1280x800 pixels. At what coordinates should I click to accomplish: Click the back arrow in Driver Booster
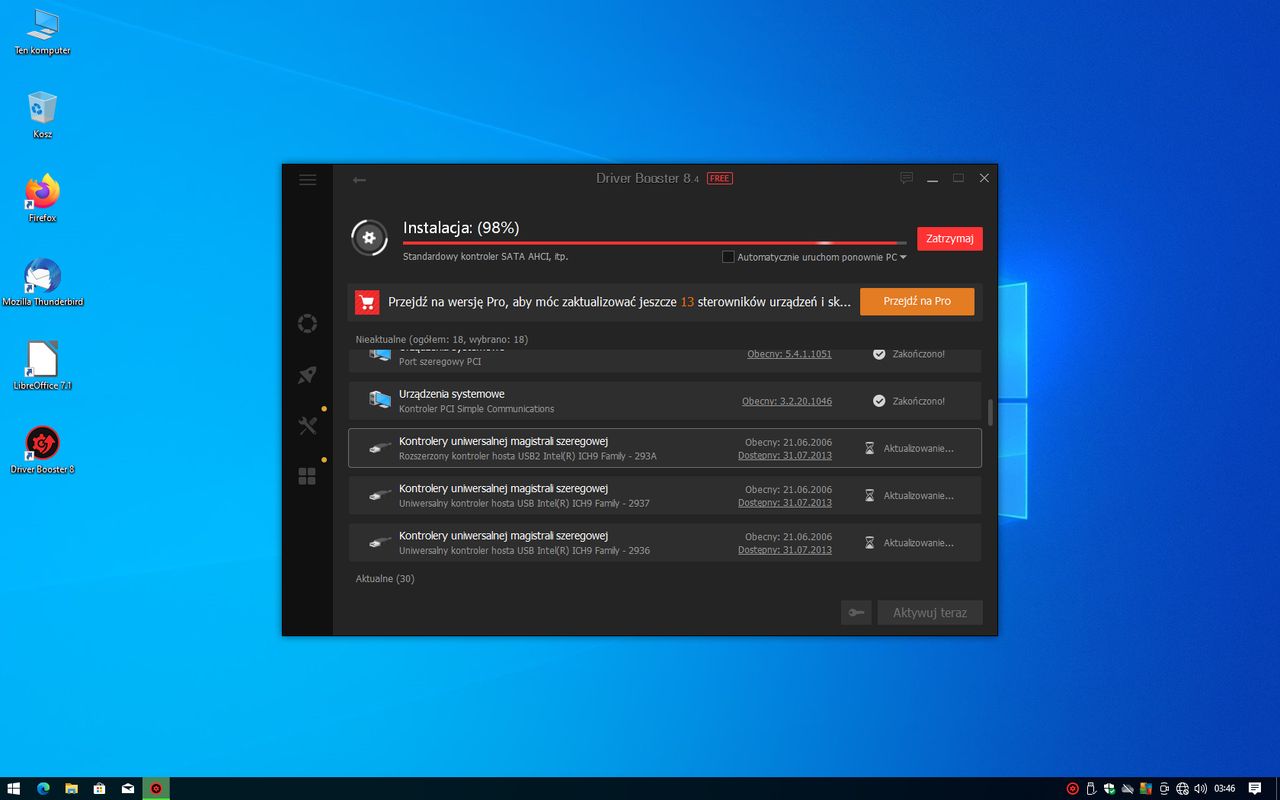[x=359, y=180]
